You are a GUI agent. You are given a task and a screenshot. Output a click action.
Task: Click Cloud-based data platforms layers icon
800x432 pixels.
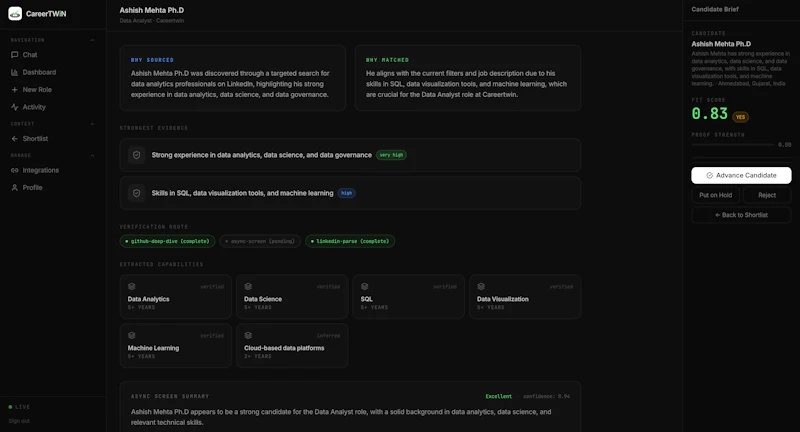[248, 335]
